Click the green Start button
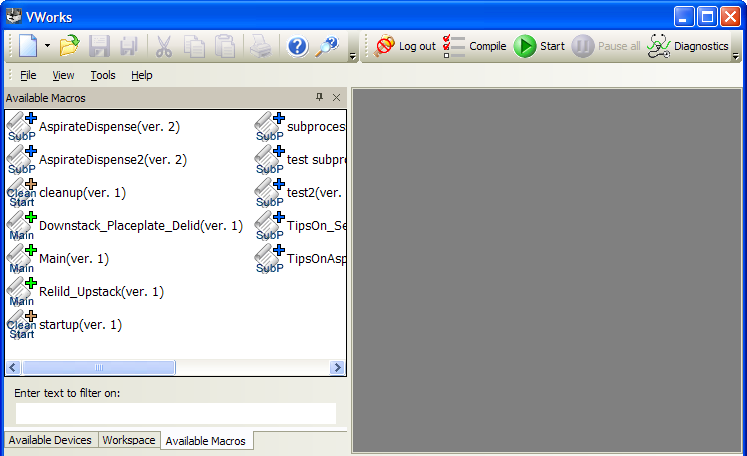747x456 pixels. point(539,46)
